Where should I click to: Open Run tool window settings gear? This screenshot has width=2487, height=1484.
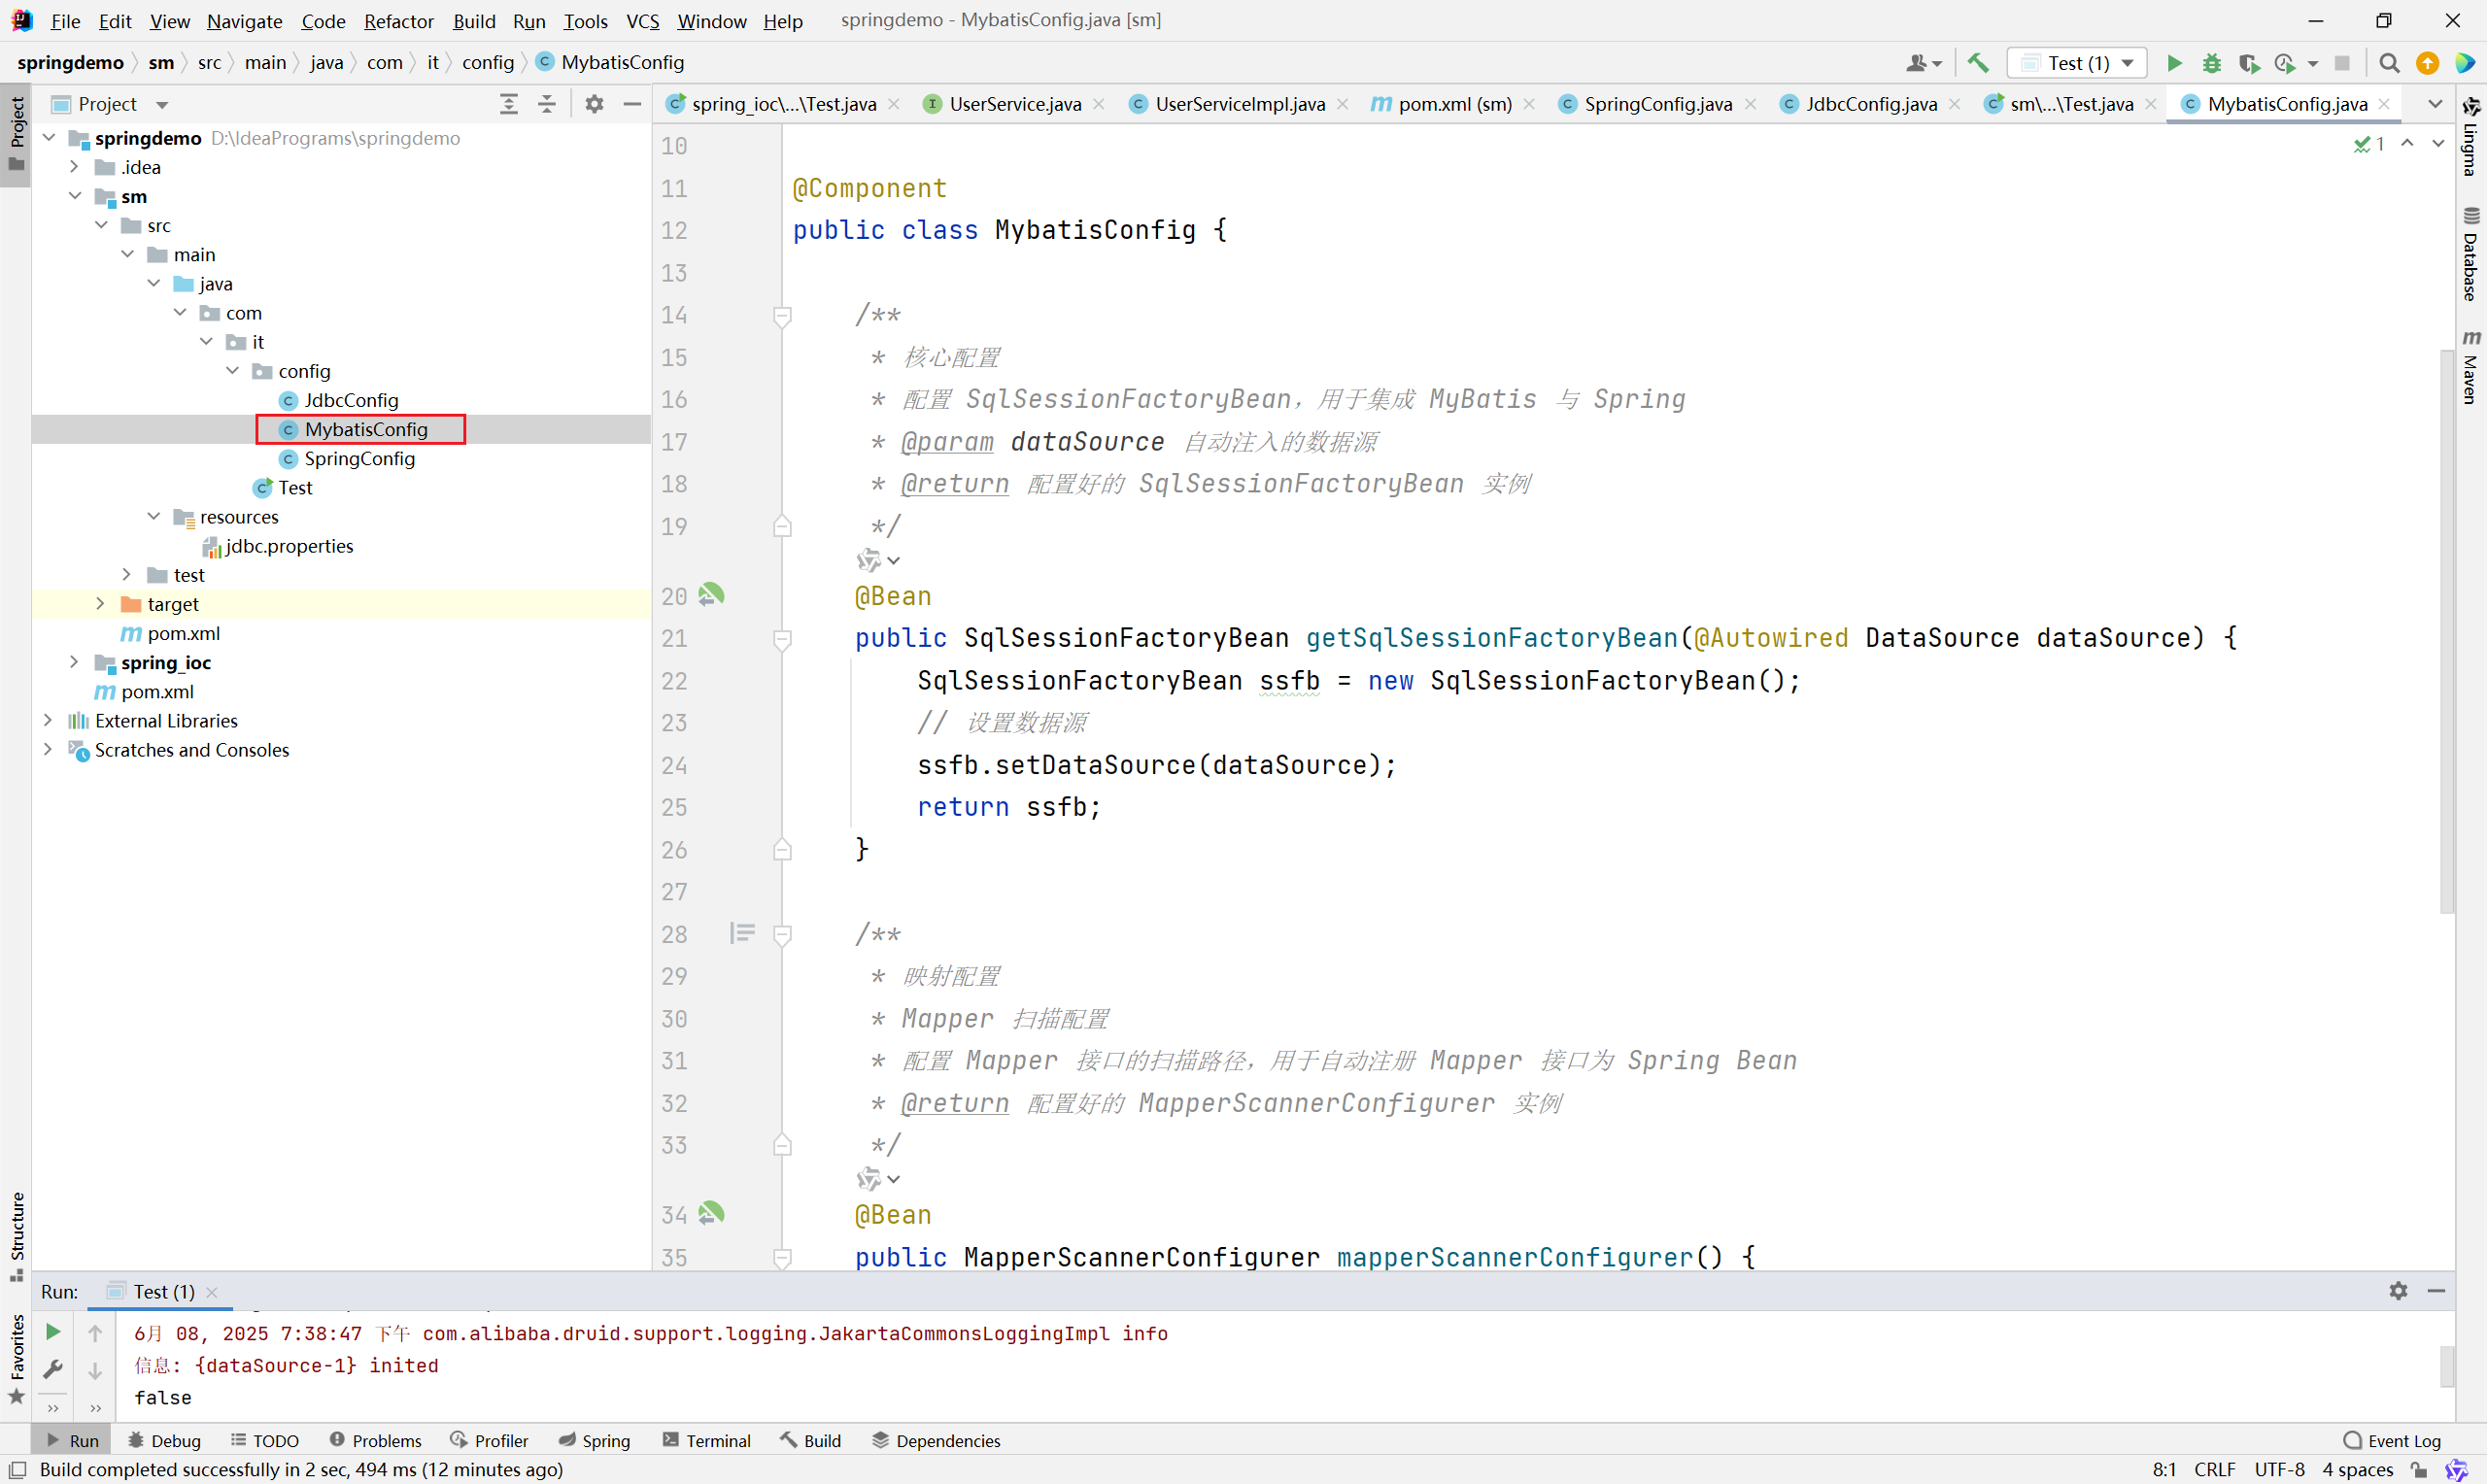coord(2398,1291)
